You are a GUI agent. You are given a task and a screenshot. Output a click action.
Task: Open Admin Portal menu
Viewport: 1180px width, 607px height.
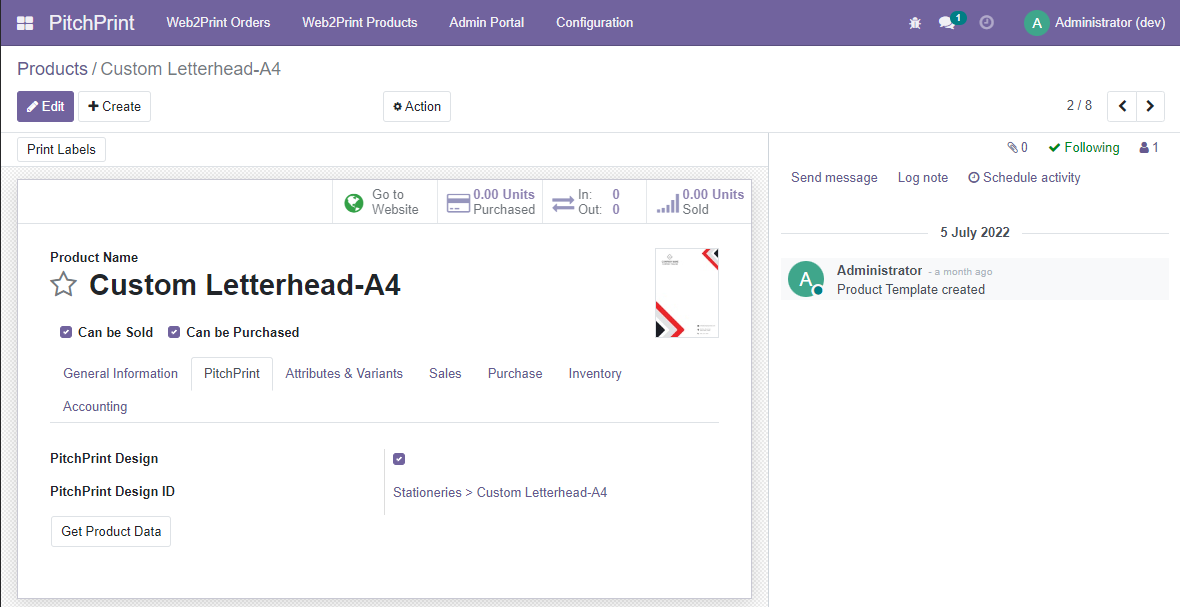487,23
